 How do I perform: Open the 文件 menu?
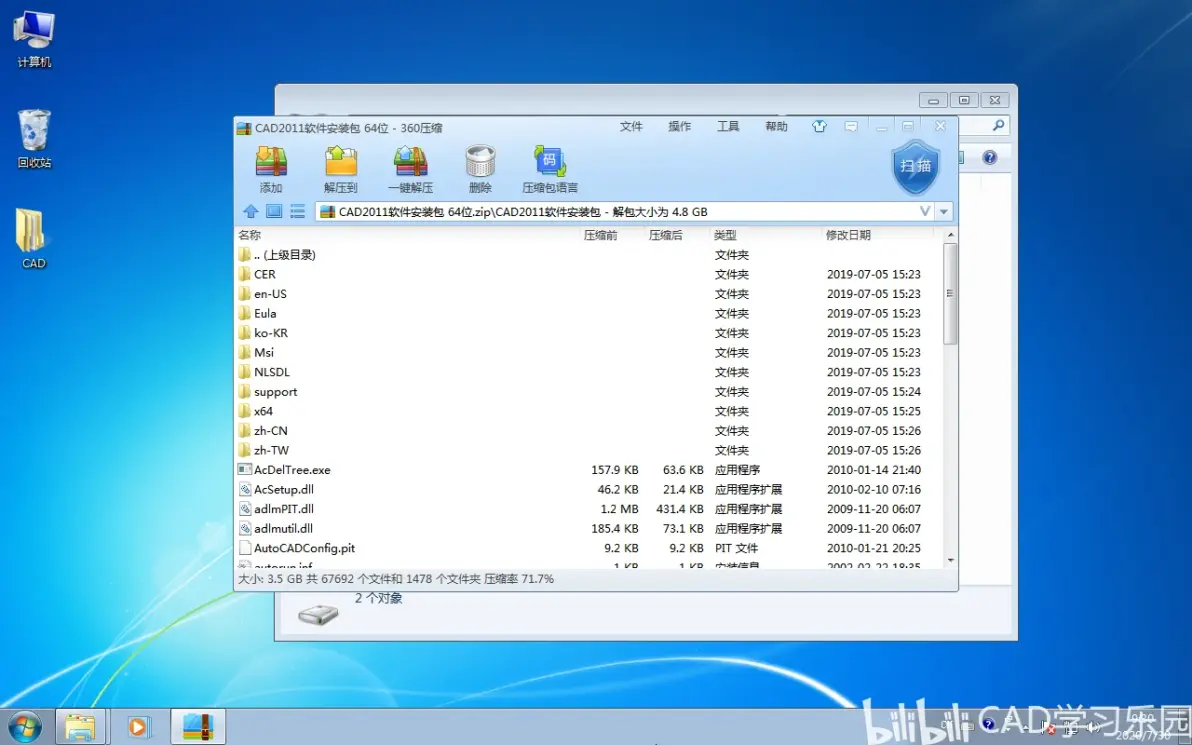(x=631, y=126)
